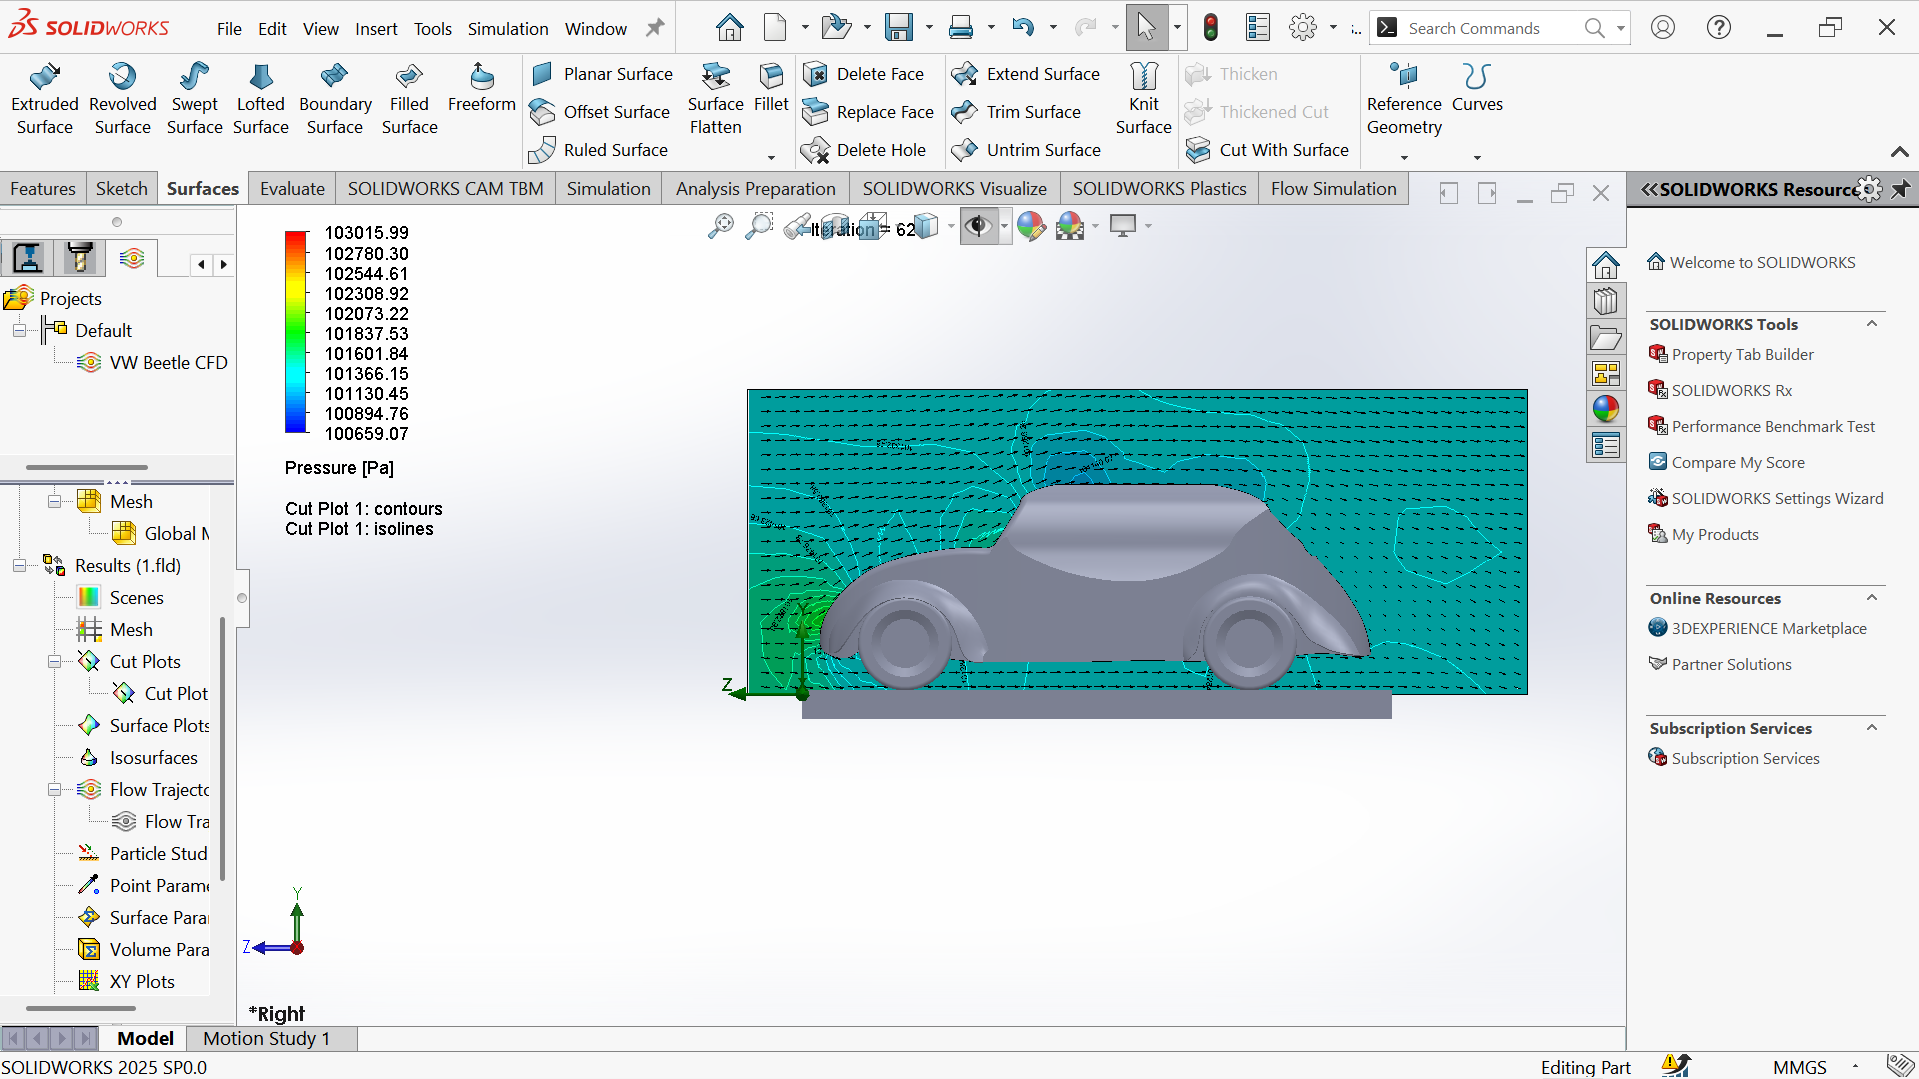Launch the Surface Flatten tool
Viewport: 1919px width, 1079px height.
pos(716,99)
